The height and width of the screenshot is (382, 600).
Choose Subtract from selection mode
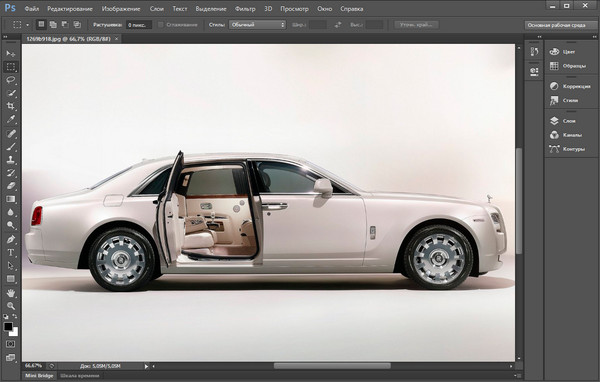click(x=65, y=24)
